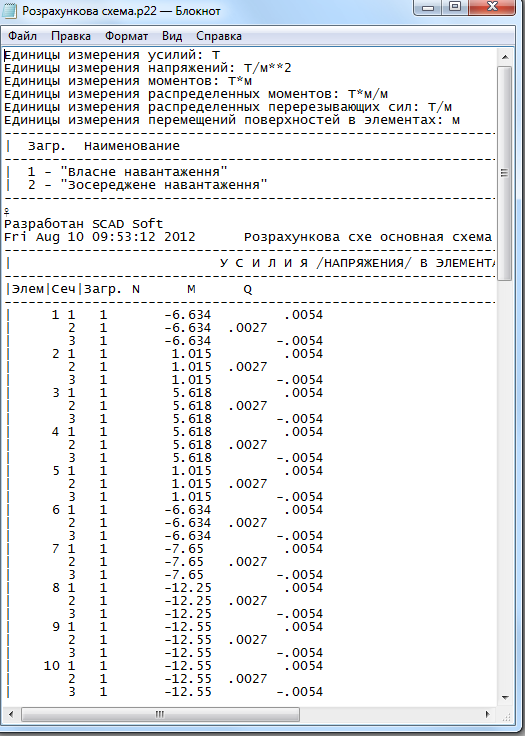Click line "Единицы измерения усилий: Т"

pyautogui.click(x=112, y=55)
